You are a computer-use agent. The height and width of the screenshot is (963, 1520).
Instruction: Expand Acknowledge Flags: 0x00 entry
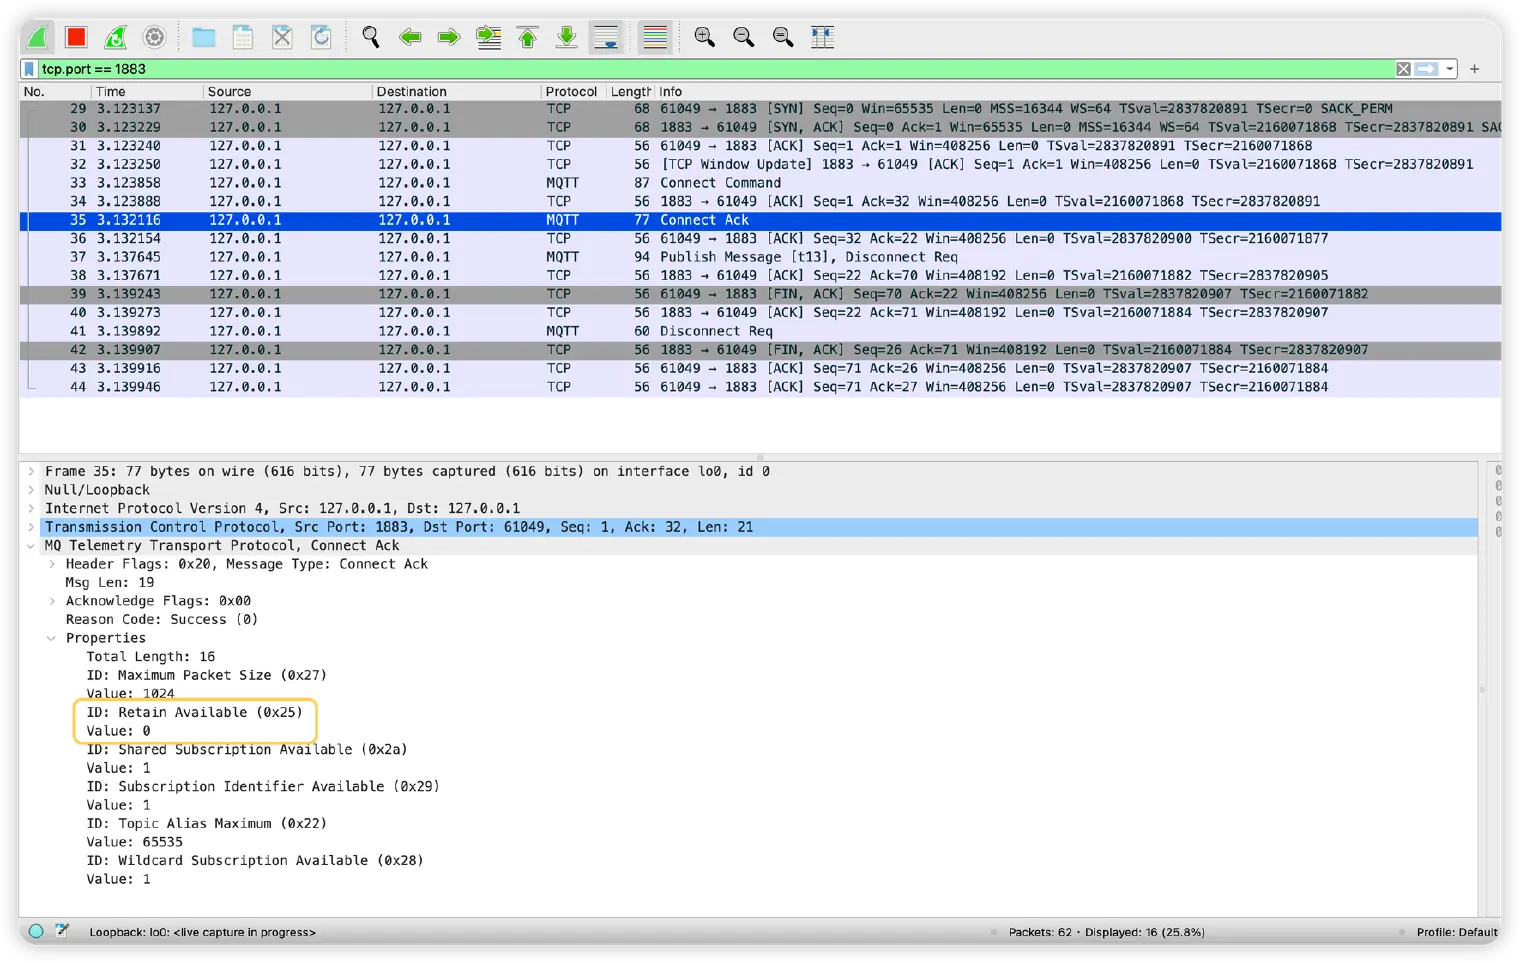(x=52, y=601)
